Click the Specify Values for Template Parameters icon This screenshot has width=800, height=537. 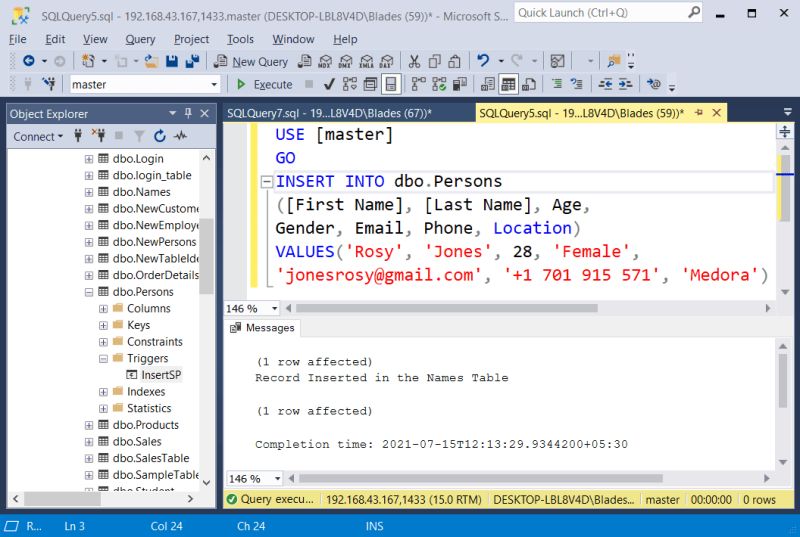[654, 84]
